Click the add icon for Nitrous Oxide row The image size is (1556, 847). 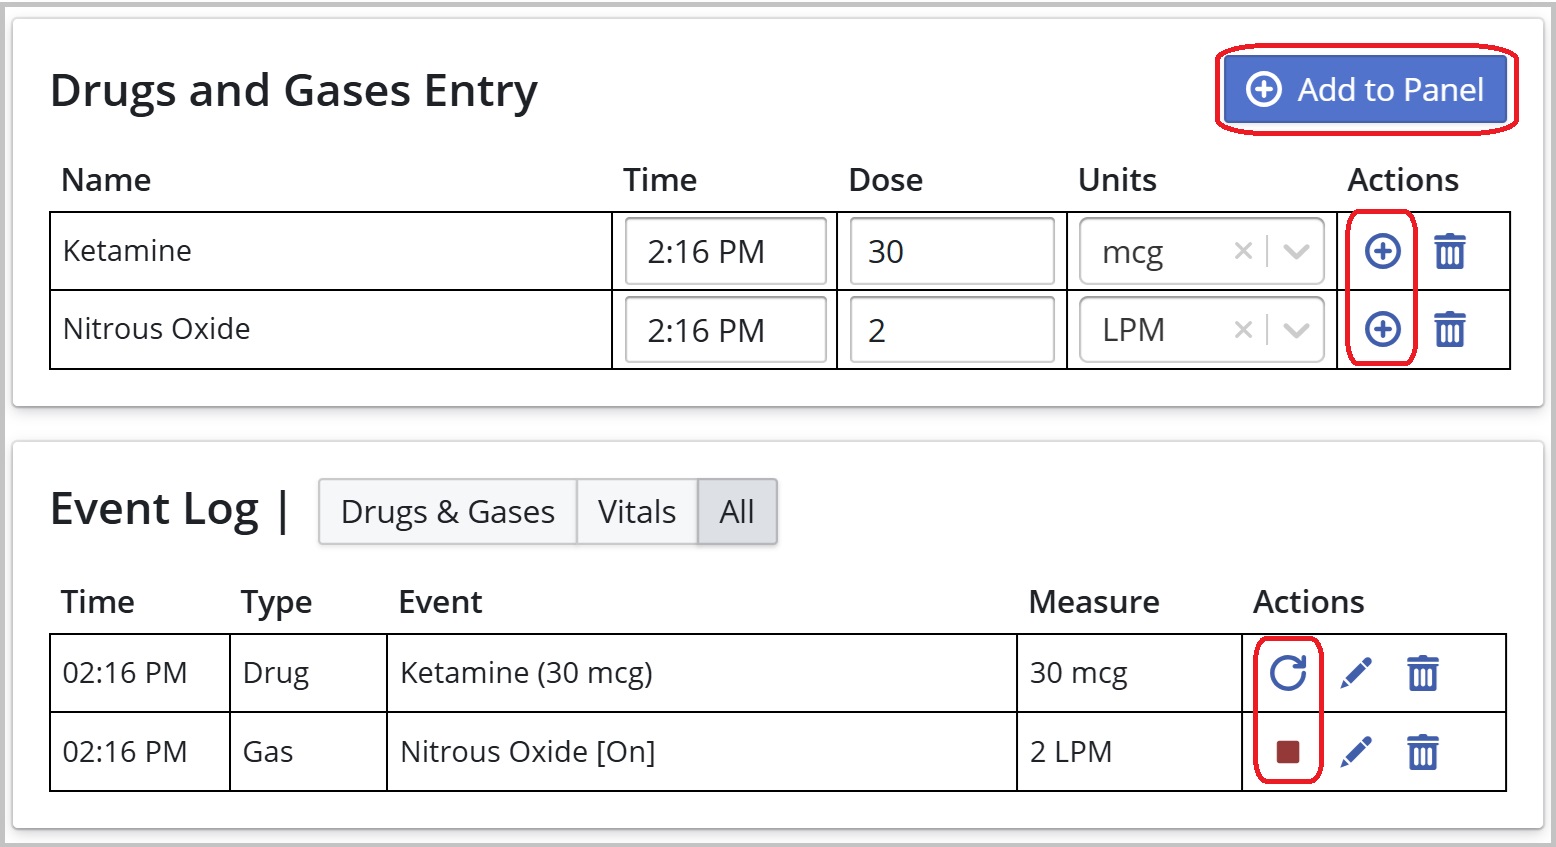[x=1382, y=329]
